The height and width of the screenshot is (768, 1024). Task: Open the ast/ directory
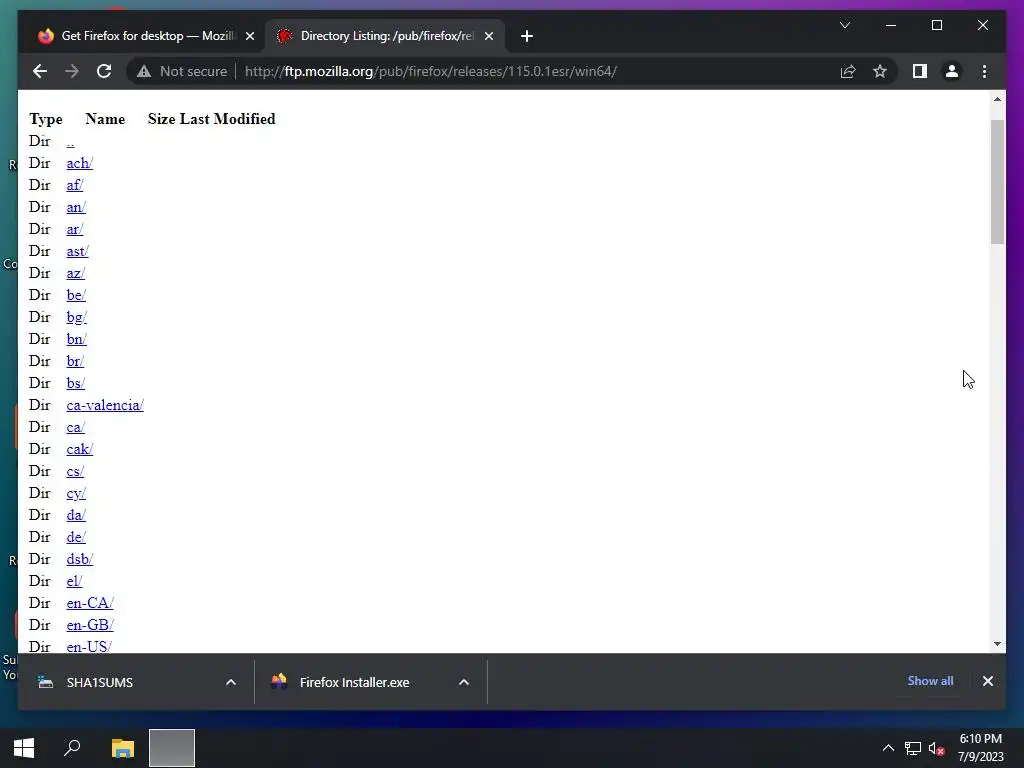[x=77, y=251]
